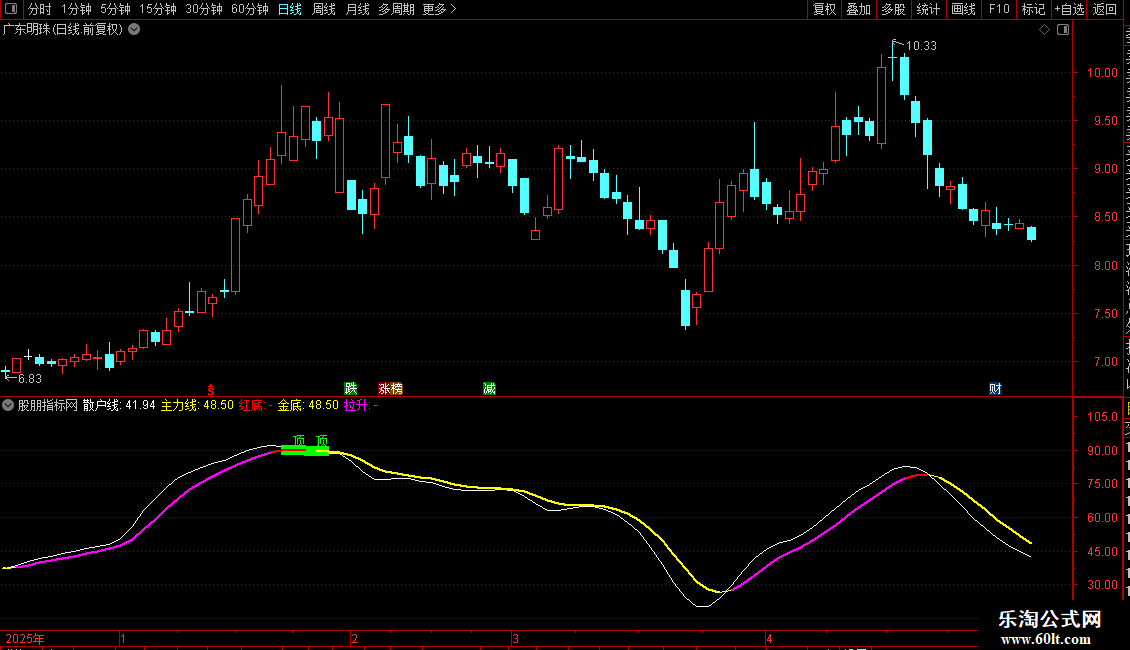
Task: Click the second green 顶 signal marker
Action: tap(322, 440)
